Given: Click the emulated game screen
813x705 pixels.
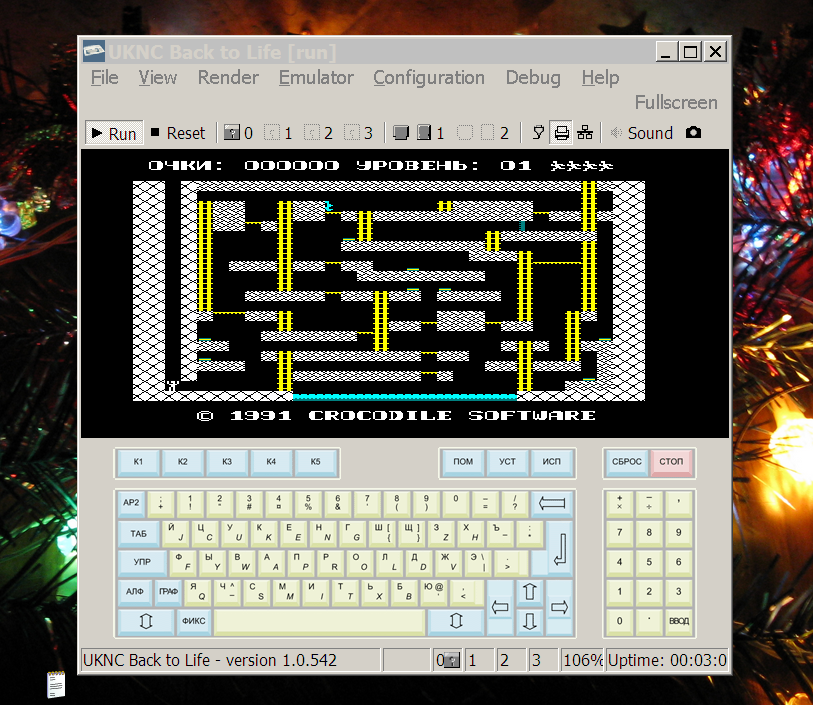Looking at the screenshot, I should [x=405, y=293].
